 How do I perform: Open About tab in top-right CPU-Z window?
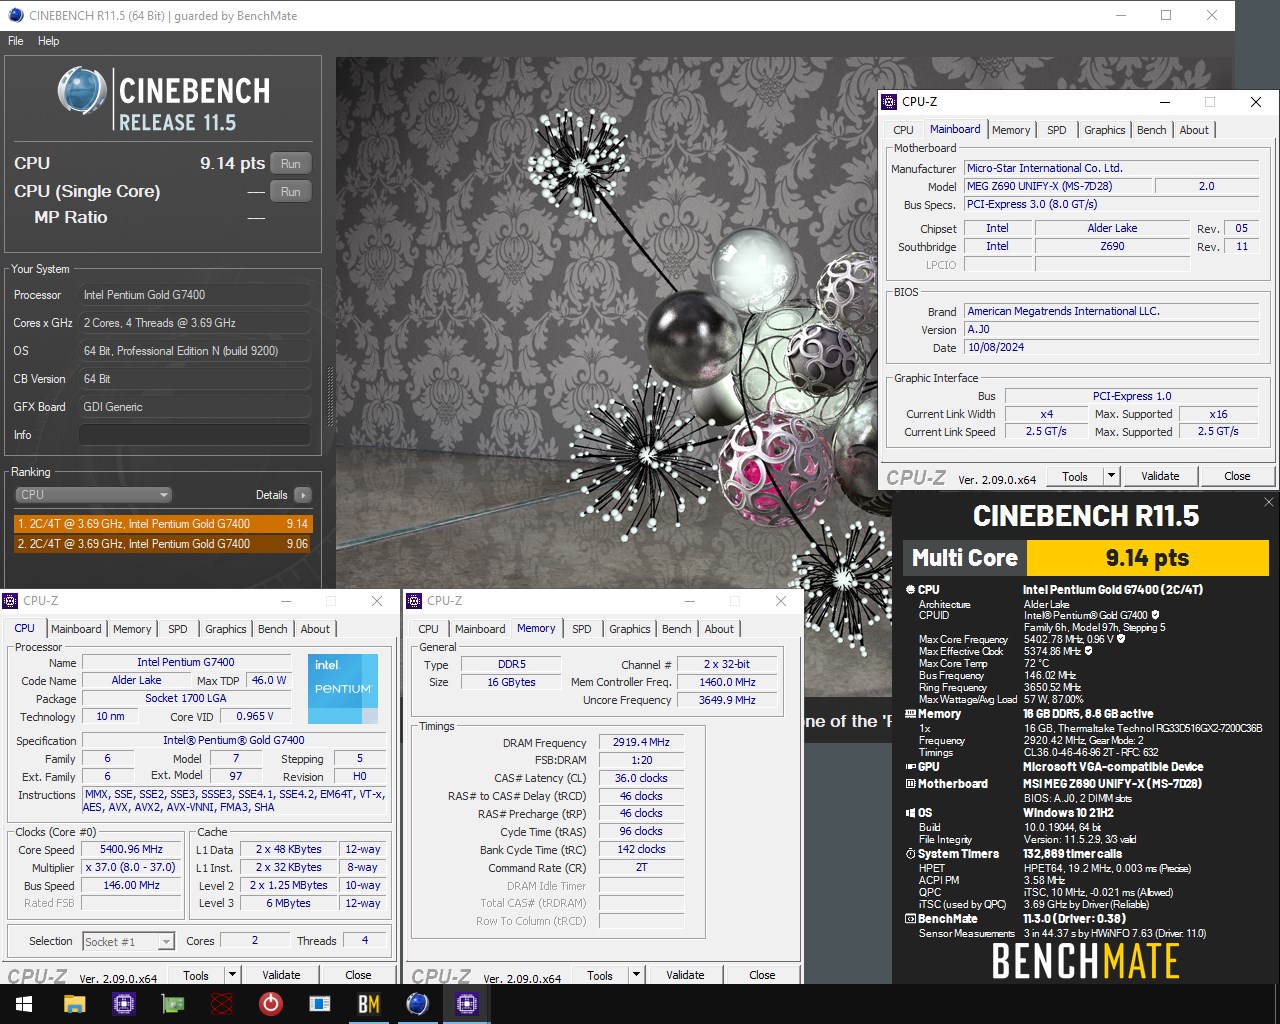pyautogui.click(x=1194, y=130)
